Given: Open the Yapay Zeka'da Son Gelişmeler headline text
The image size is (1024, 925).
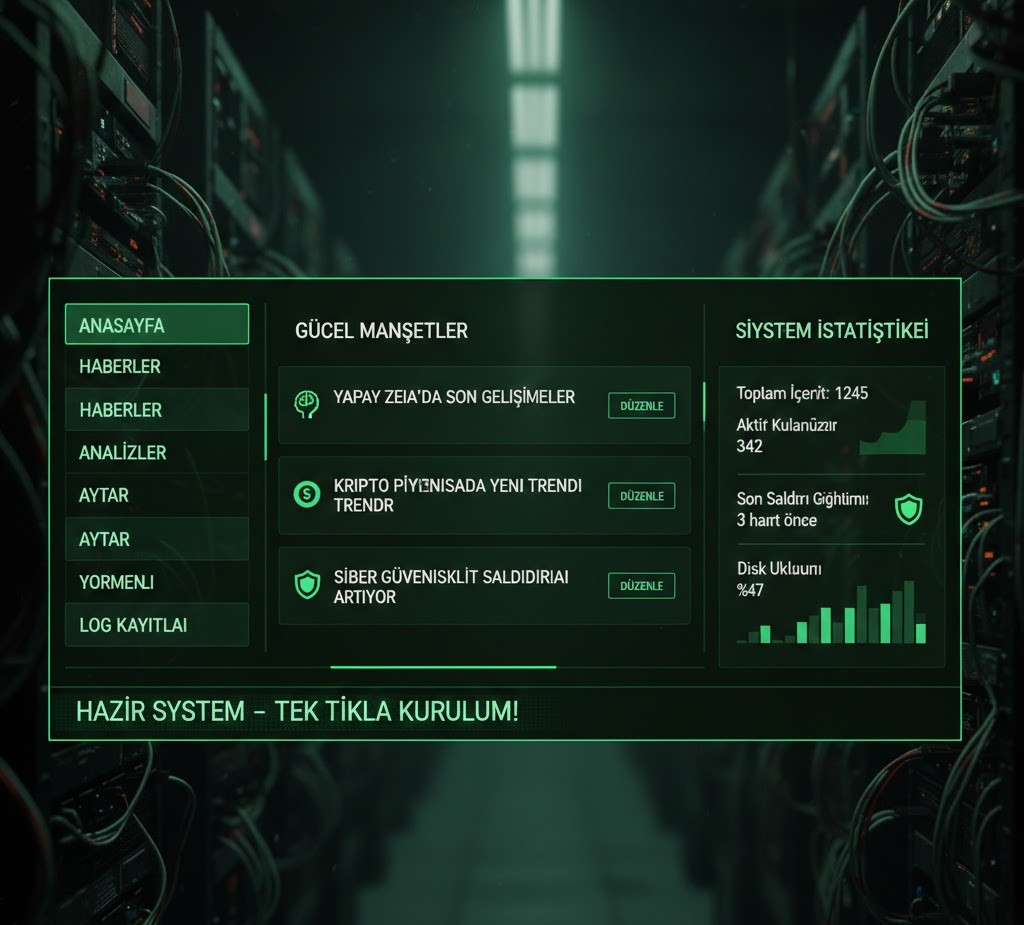Looking at the screenshot, I should coord(454,398).
